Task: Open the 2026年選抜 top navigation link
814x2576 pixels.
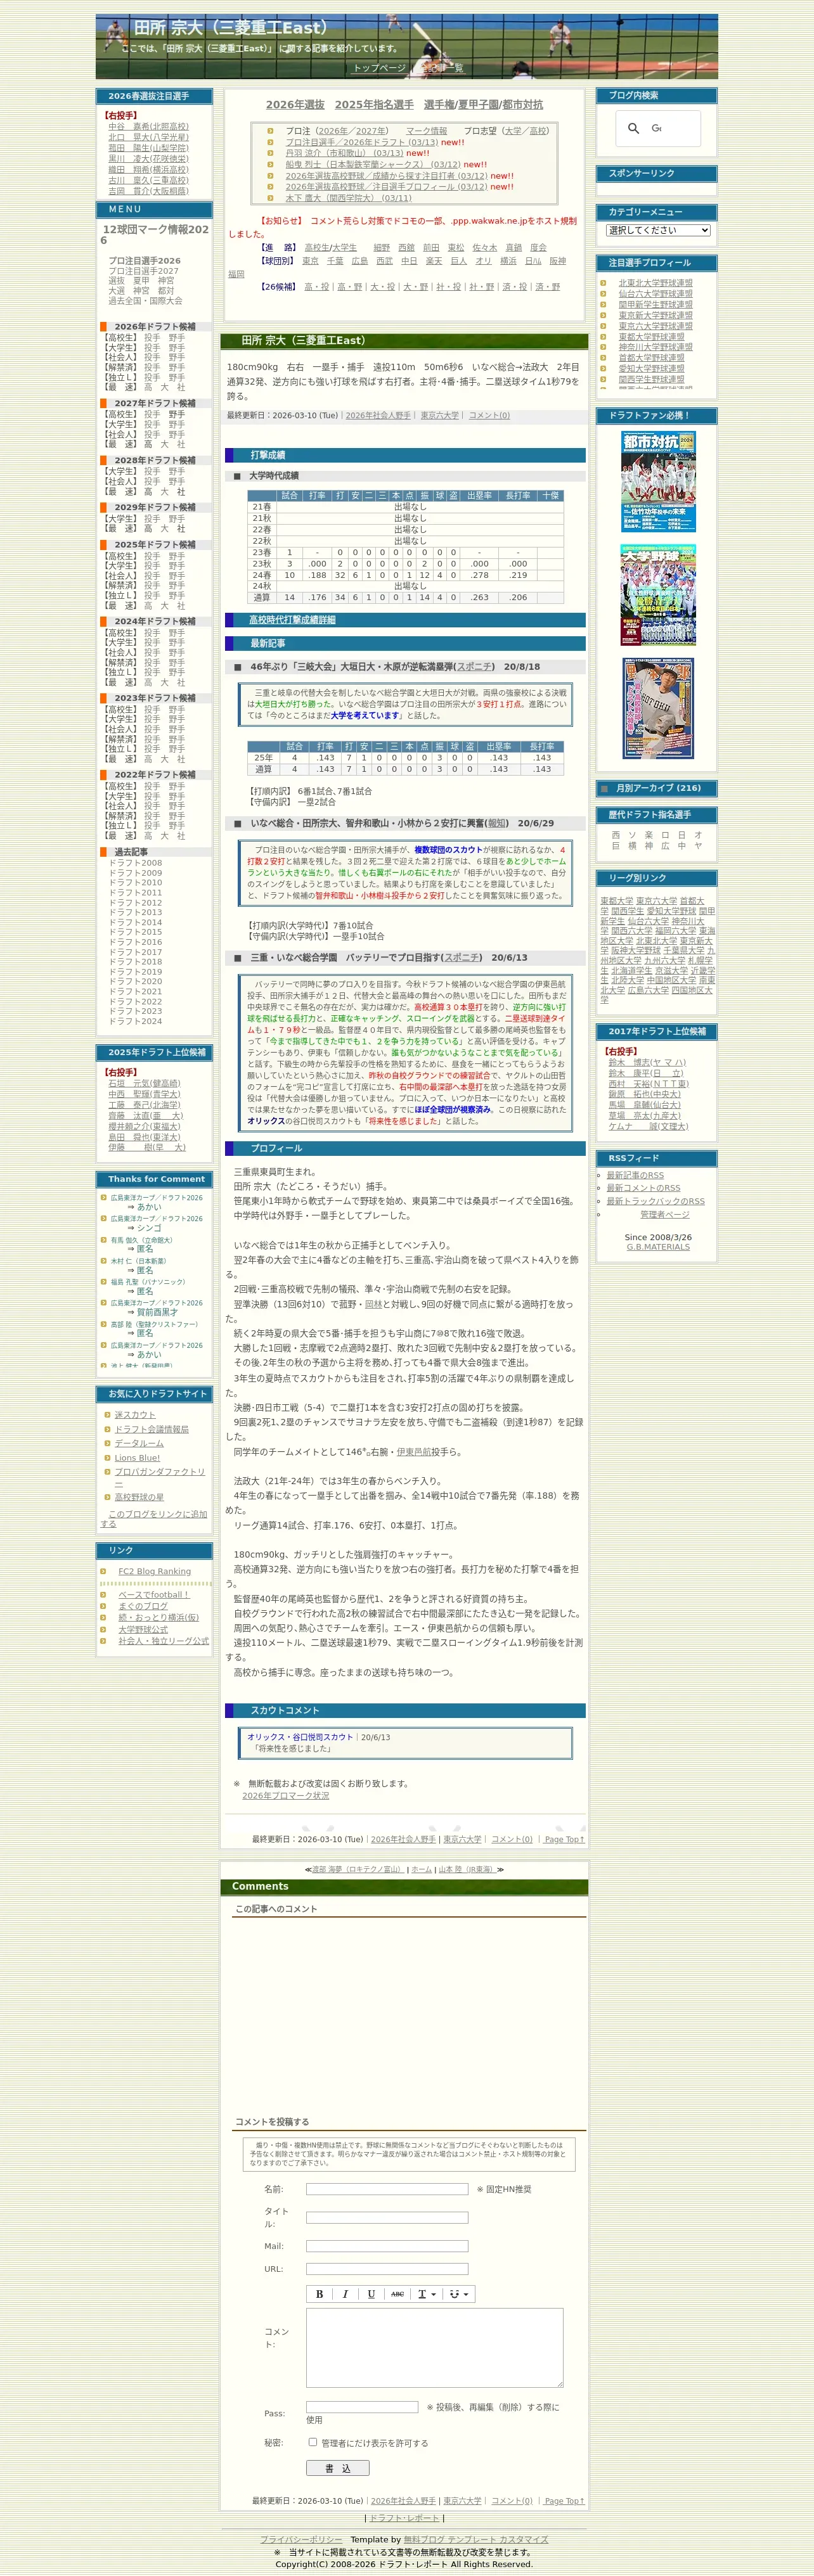Action: pos(295,104)
